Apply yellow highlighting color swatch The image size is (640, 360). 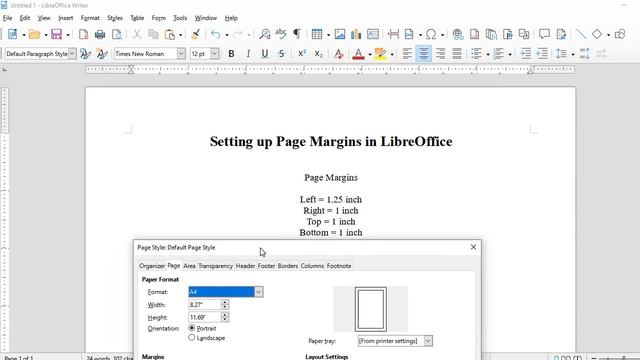pyautogui.click(x=380, y=54)
